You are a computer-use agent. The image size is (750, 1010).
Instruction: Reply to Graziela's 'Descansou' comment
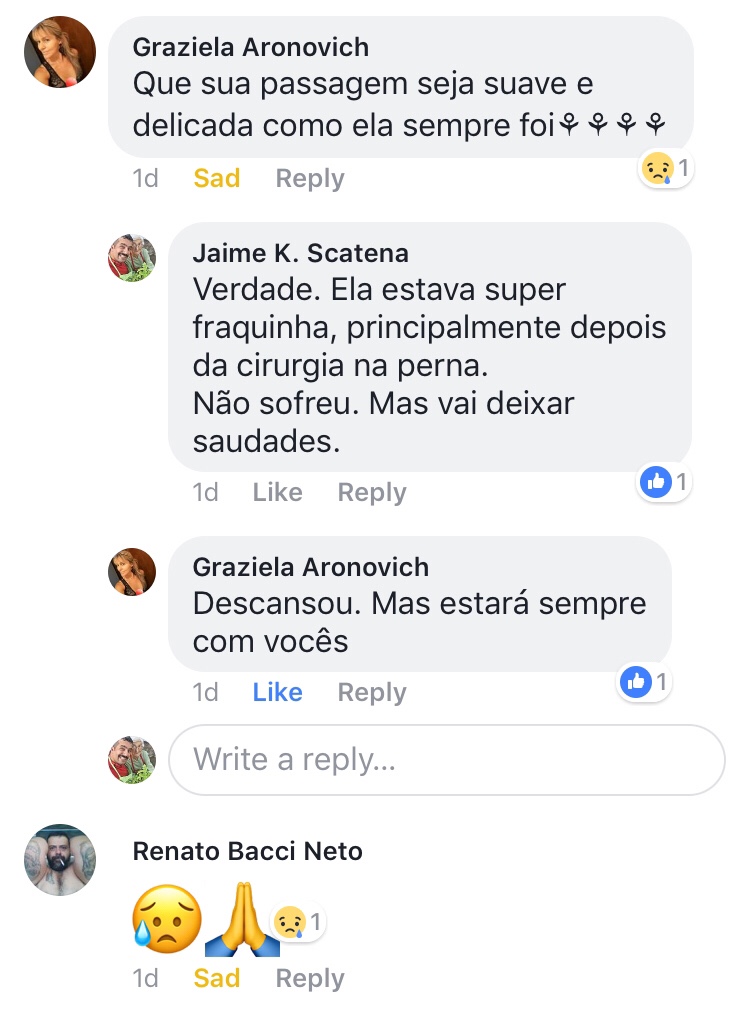372,693
